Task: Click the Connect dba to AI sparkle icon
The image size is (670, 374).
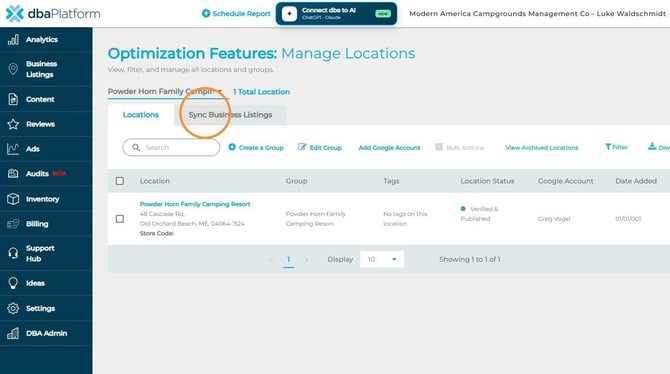Action: [x=289, y=14]
